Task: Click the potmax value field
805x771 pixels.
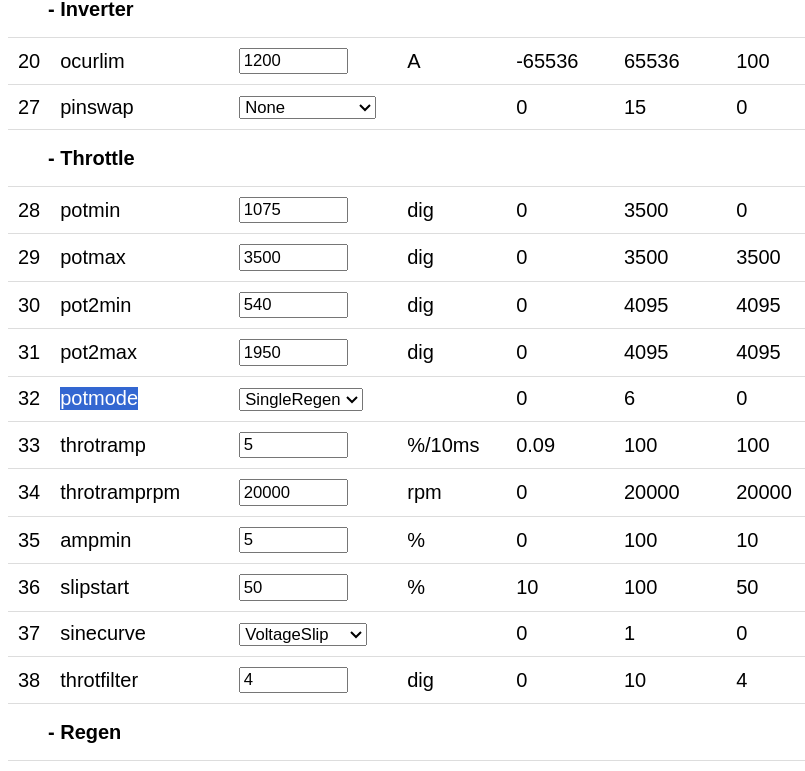Action: (293, 257)
